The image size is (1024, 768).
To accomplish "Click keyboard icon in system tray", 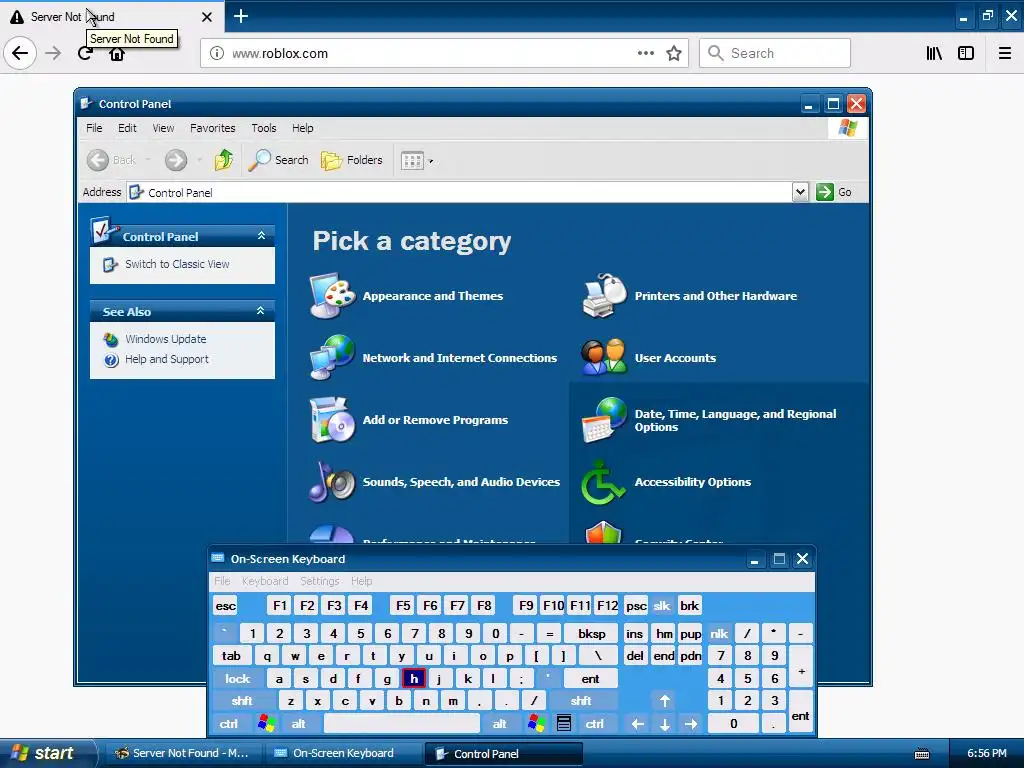I will point(921,754).
